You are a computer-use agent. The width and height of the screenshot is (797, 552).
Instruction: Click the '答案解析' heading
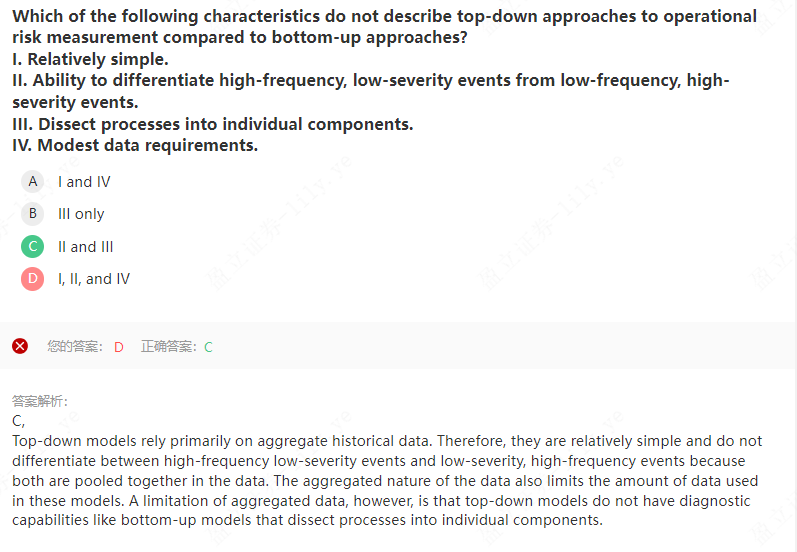40,401
